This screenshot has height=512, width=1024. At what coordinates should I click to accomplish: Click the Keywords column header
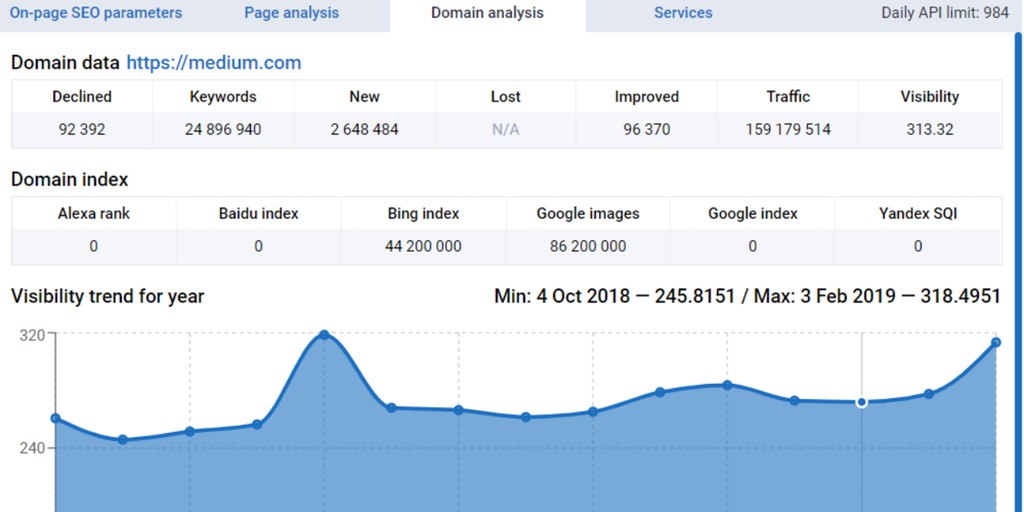tap(223, 97)
